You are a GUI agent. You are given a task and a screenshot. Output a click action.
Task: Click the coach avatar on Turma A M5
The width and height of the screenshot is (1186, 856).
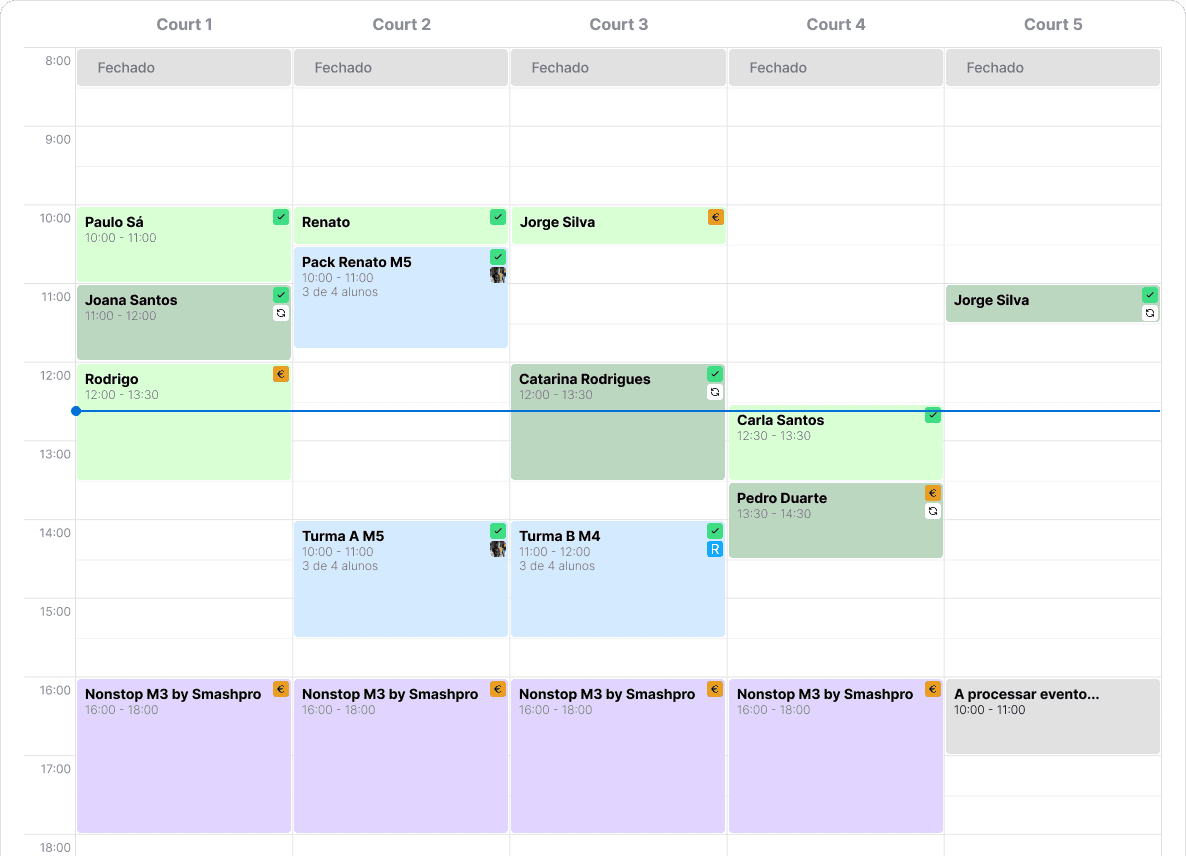[498, 549]
